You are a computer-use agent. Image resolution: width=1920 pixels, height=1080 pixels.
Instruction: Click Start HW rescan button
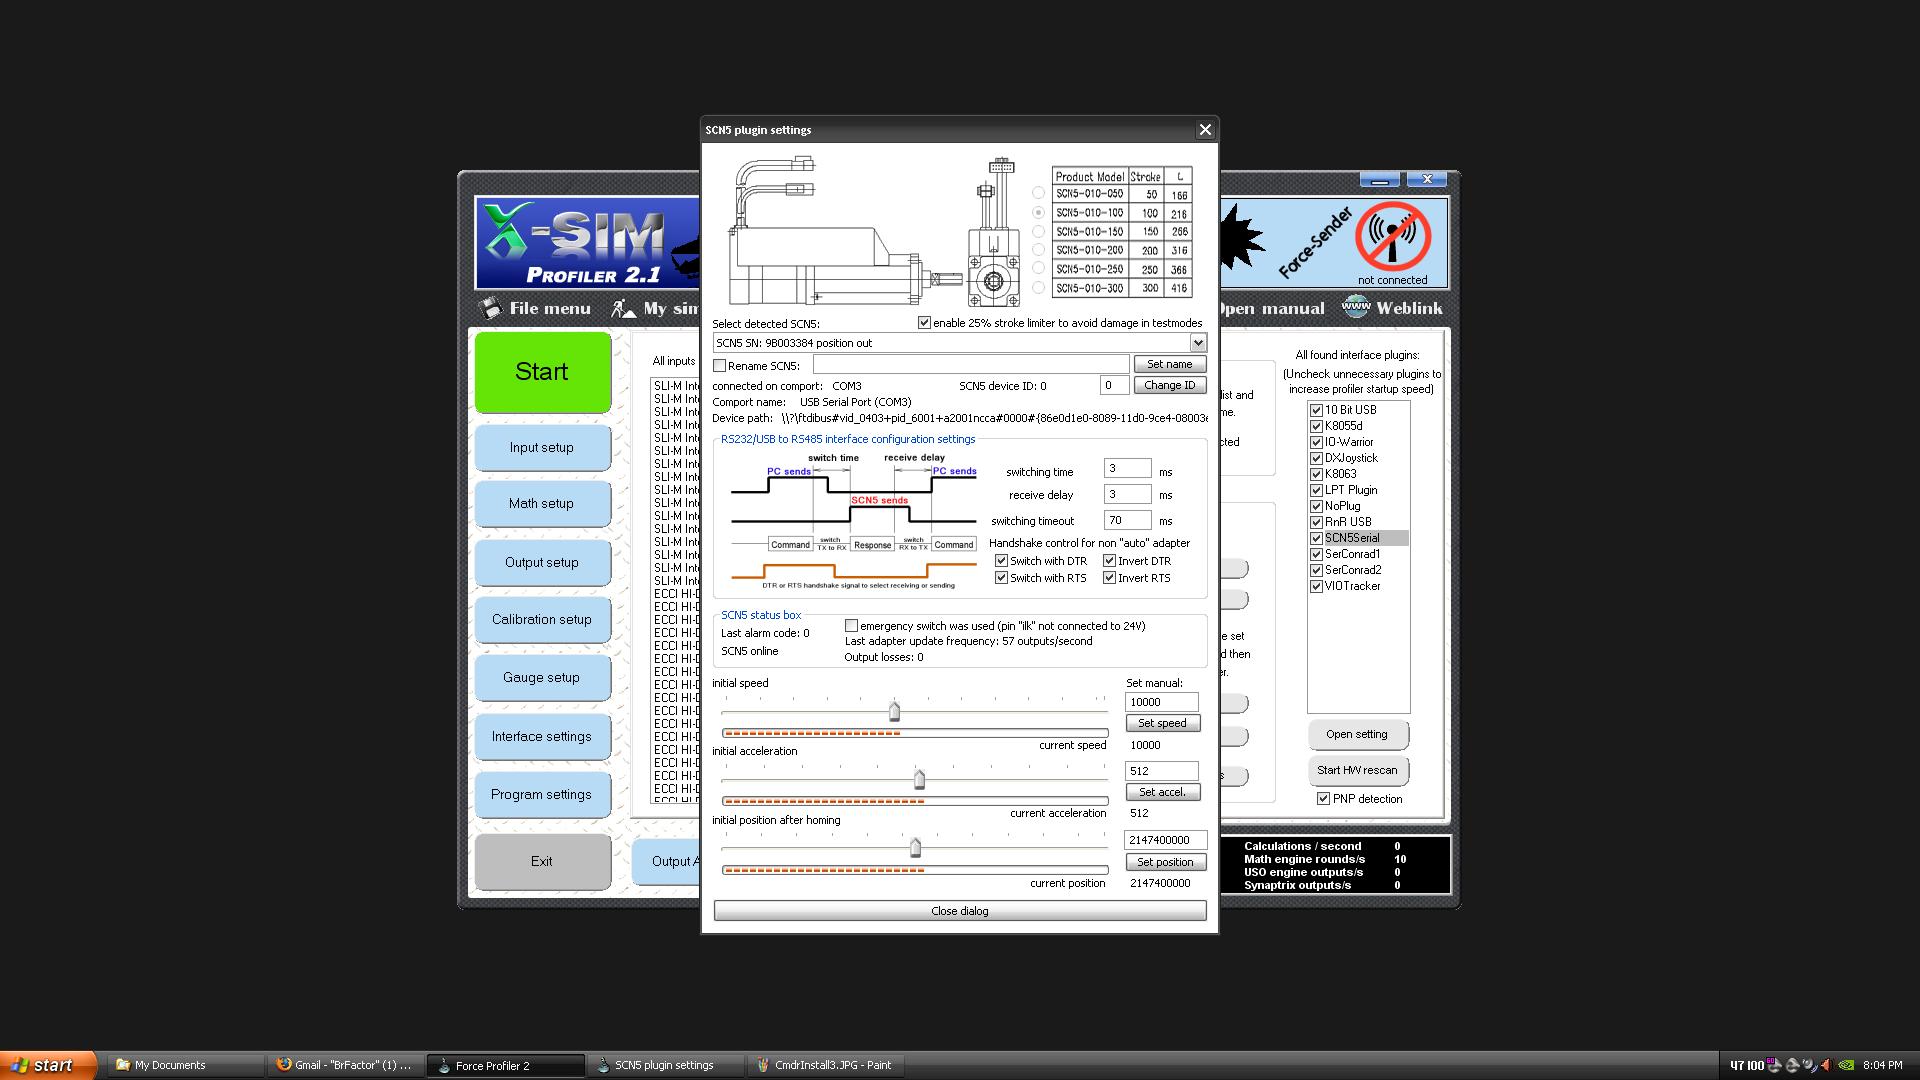coord(1357,771)
